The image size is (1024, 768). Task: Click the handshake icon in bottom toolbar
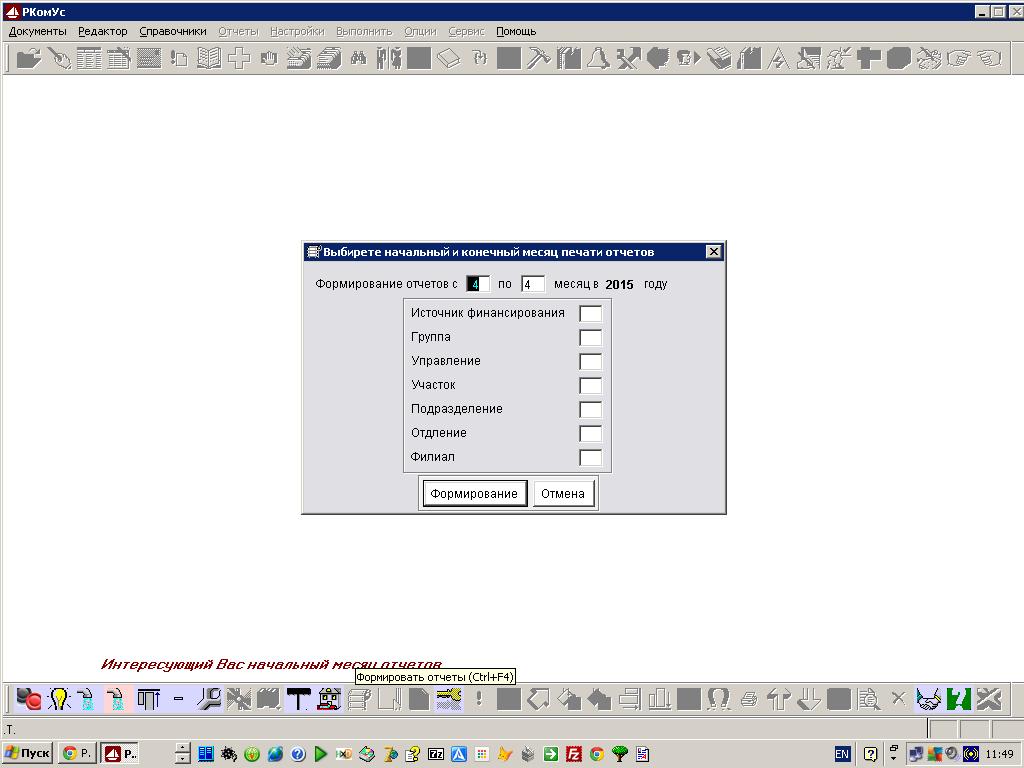pos(929,699)
